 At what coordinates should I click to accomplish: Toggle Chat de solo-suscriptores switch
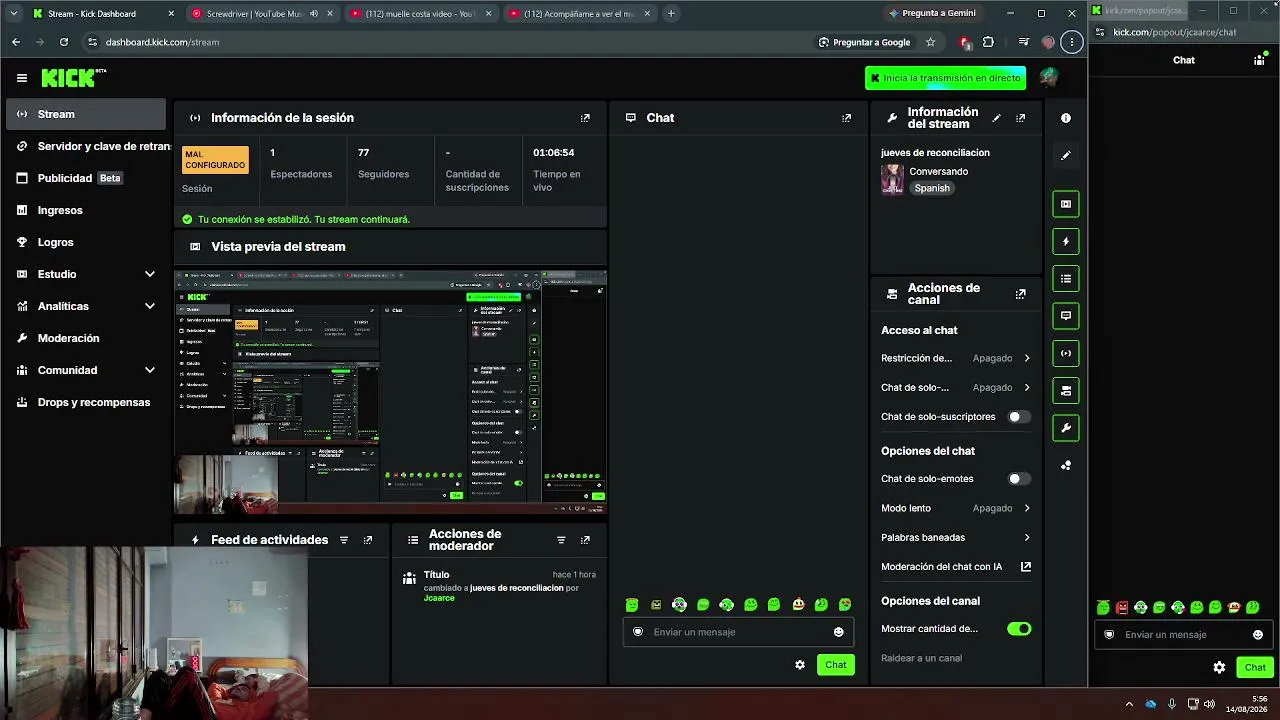[1019, 417]
